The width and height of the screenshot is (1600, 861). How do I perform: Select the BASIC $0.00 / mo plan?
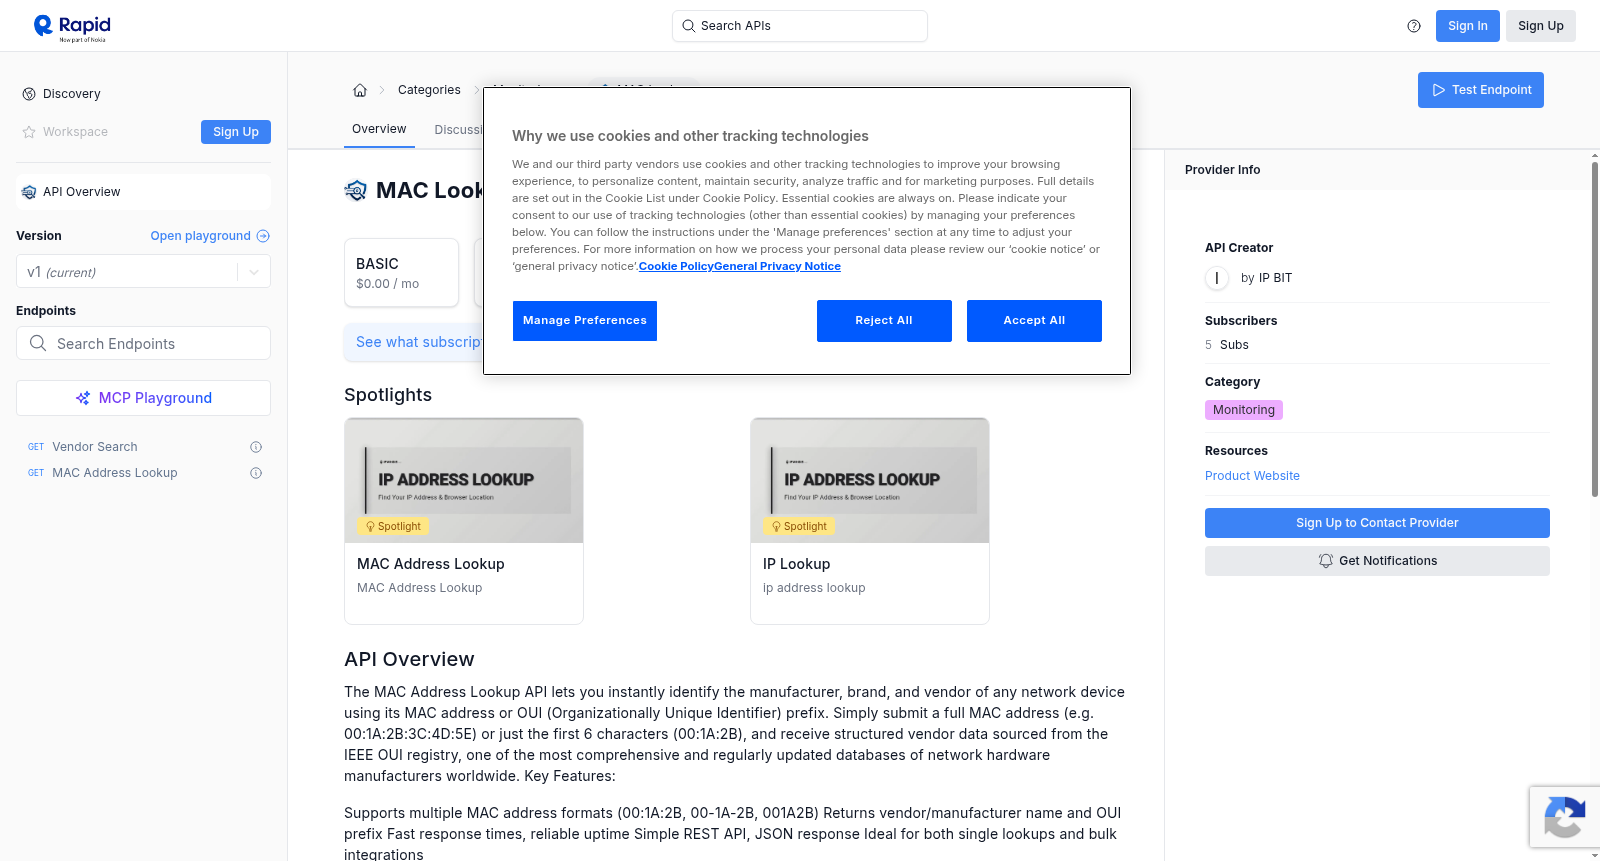401,272
